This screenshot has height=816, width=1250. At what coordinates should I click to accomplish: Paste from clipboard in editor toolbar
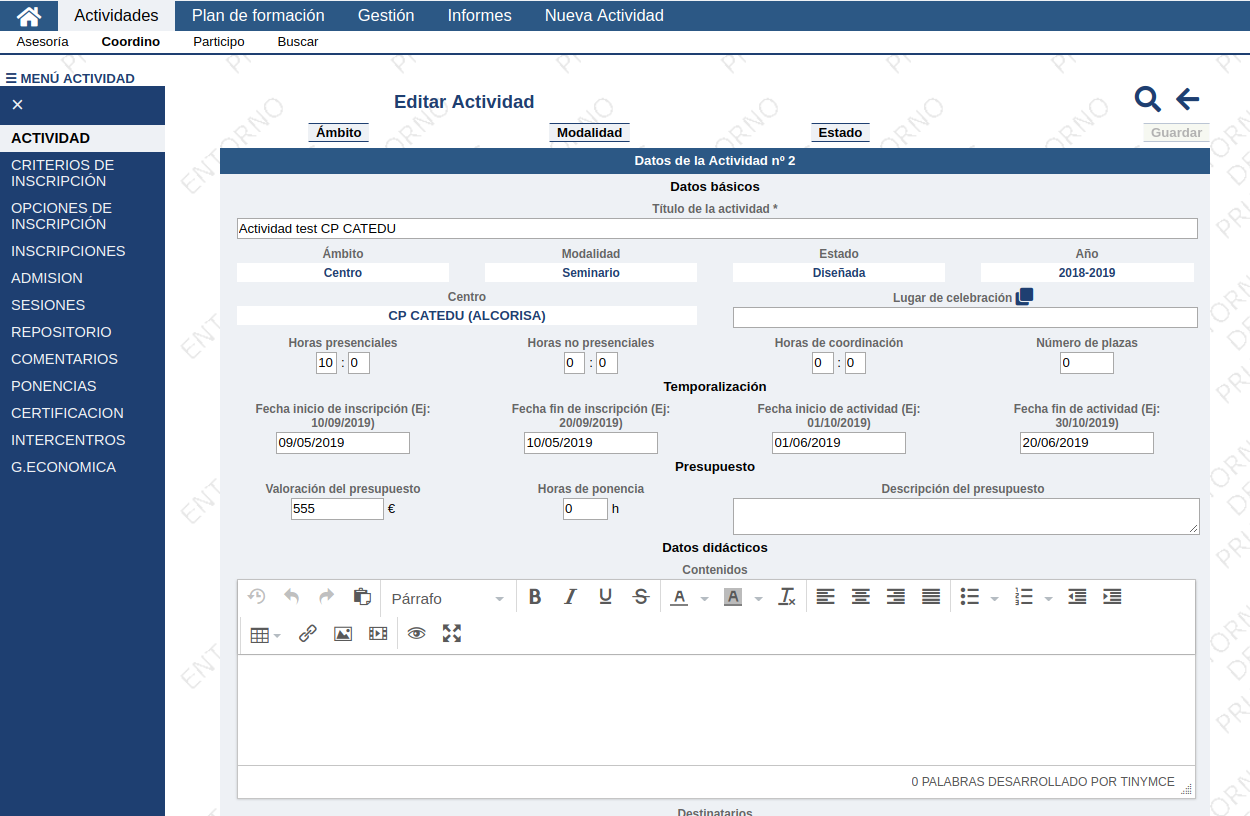pos(362,596)
